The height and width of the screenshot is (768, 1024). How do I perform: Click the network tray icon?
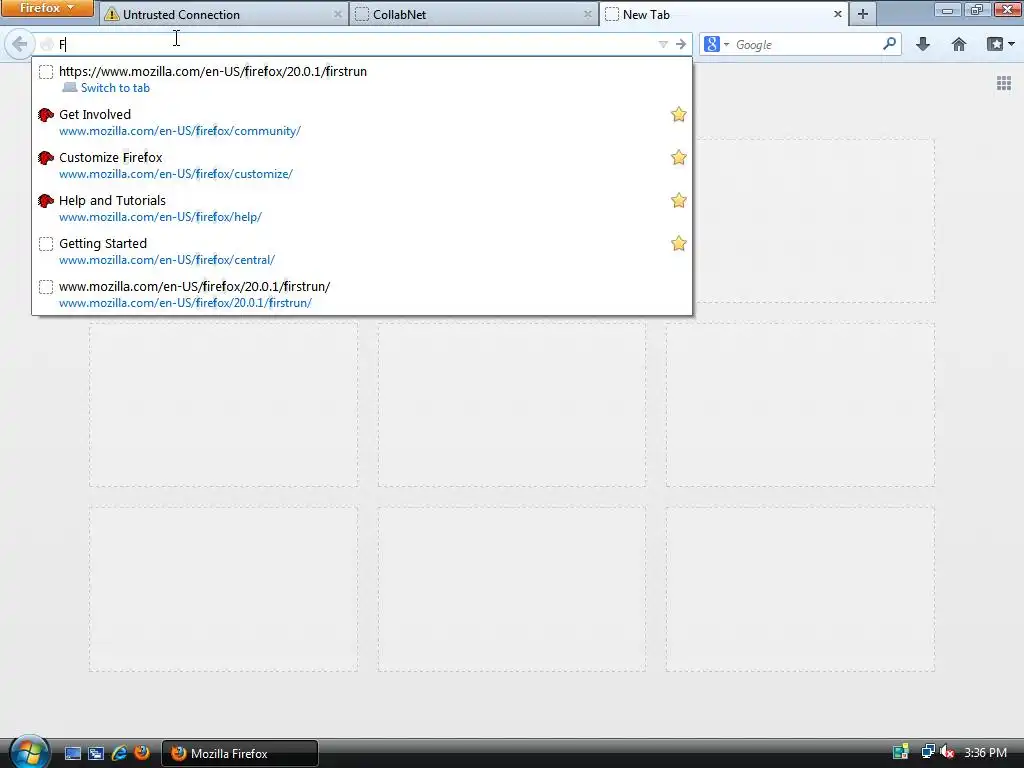[x=927, y=752]
